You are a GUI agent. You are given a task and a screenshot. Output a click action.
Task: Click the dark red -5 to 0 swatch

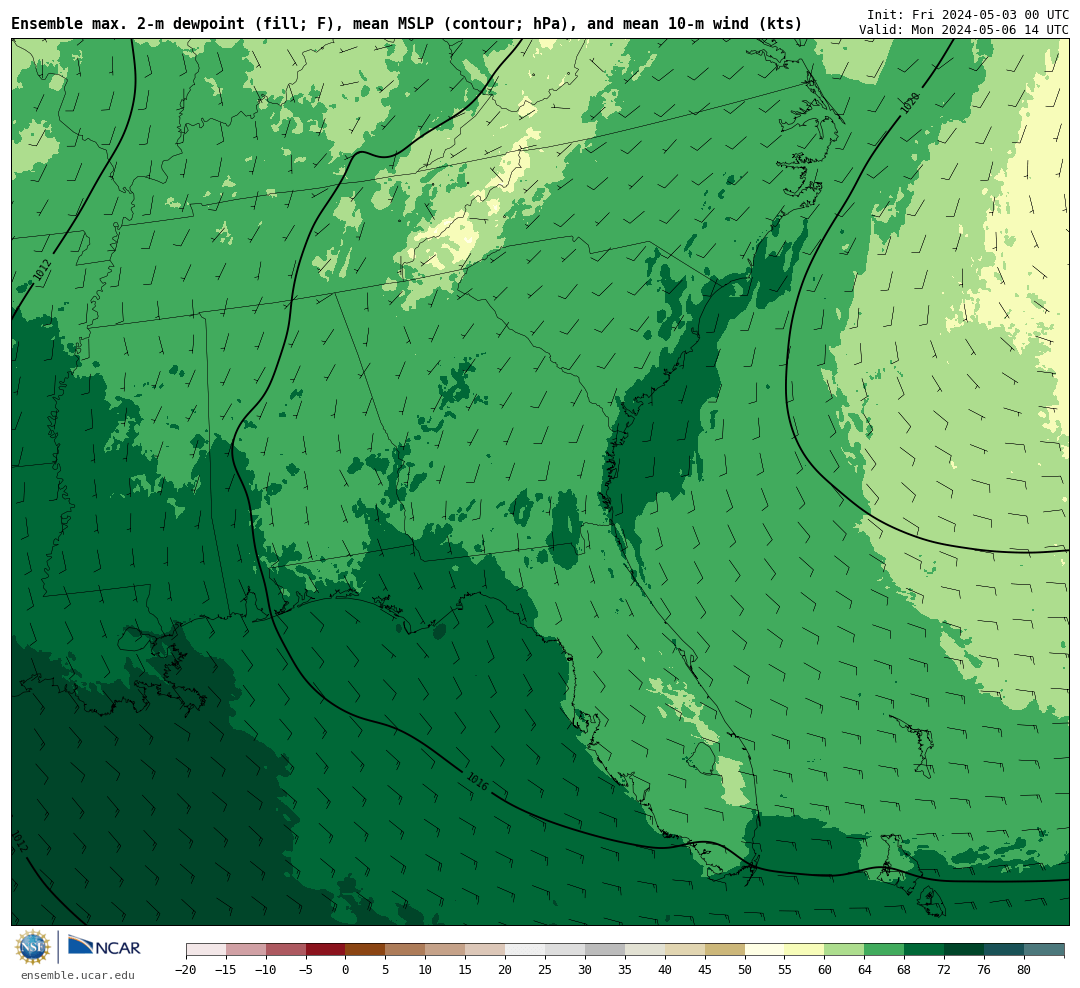(325, 950)
